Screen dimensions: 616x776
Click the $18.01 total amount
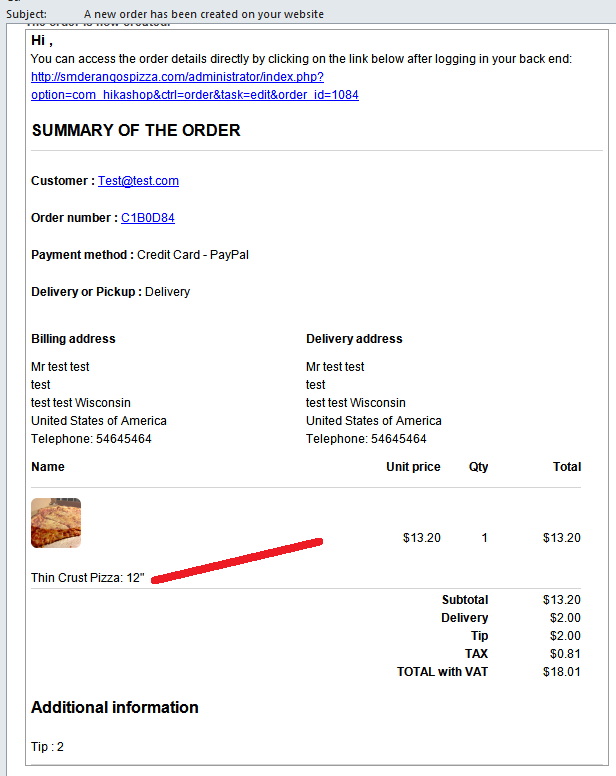point(561,672)
